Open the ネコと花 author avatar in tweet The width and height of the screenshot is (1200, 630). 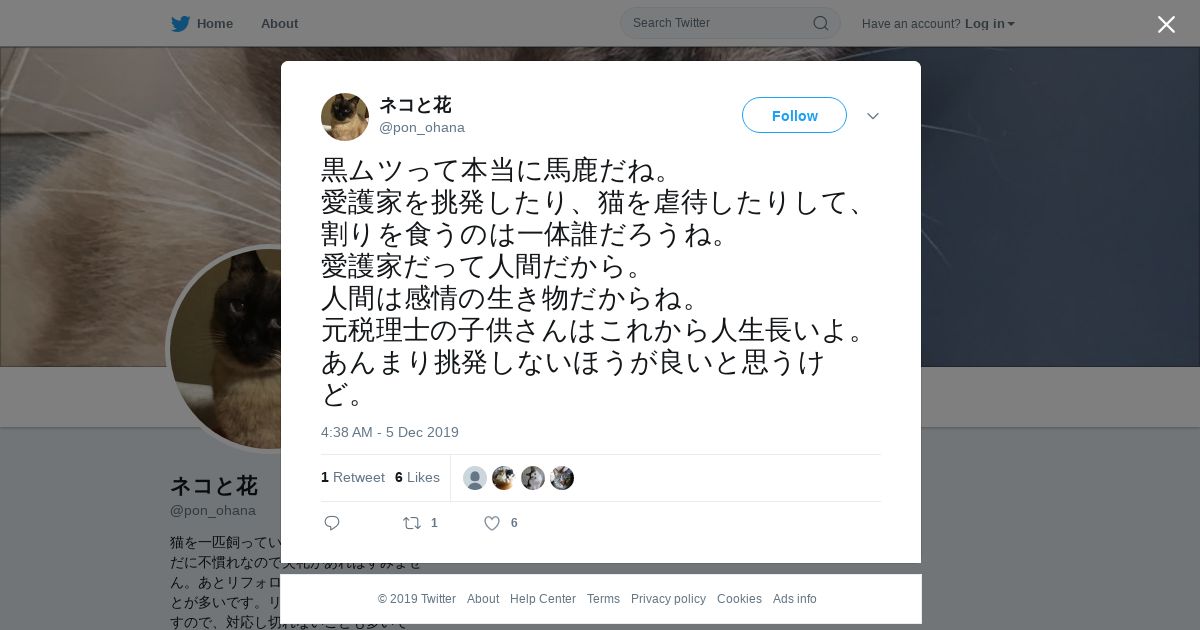(x=345, y=117)
